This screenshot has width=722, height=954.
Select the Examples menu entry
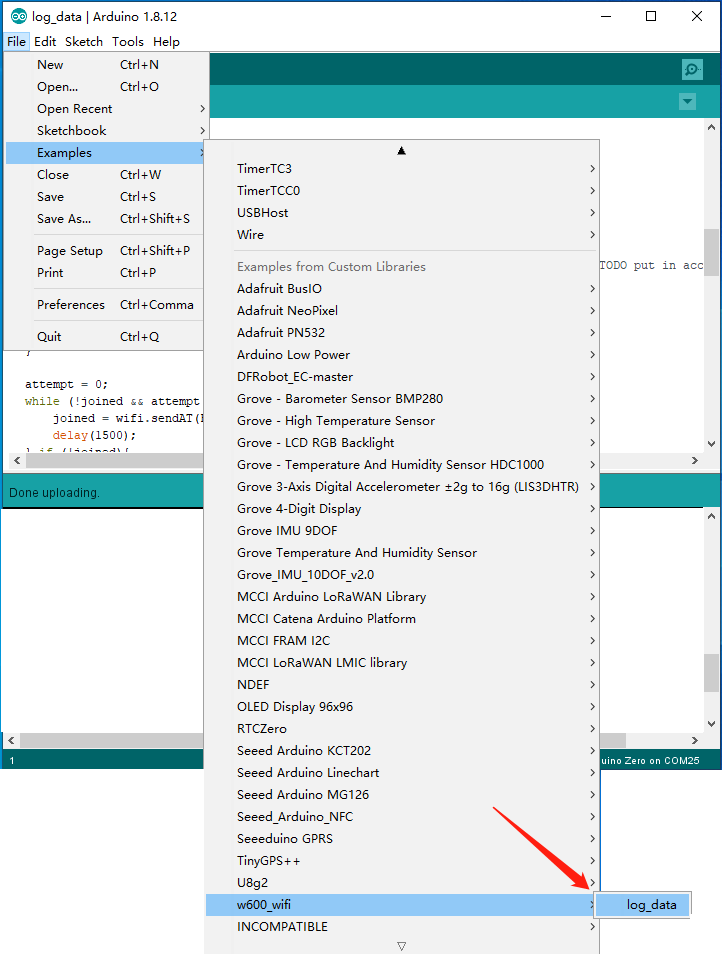tap(105, 153)
